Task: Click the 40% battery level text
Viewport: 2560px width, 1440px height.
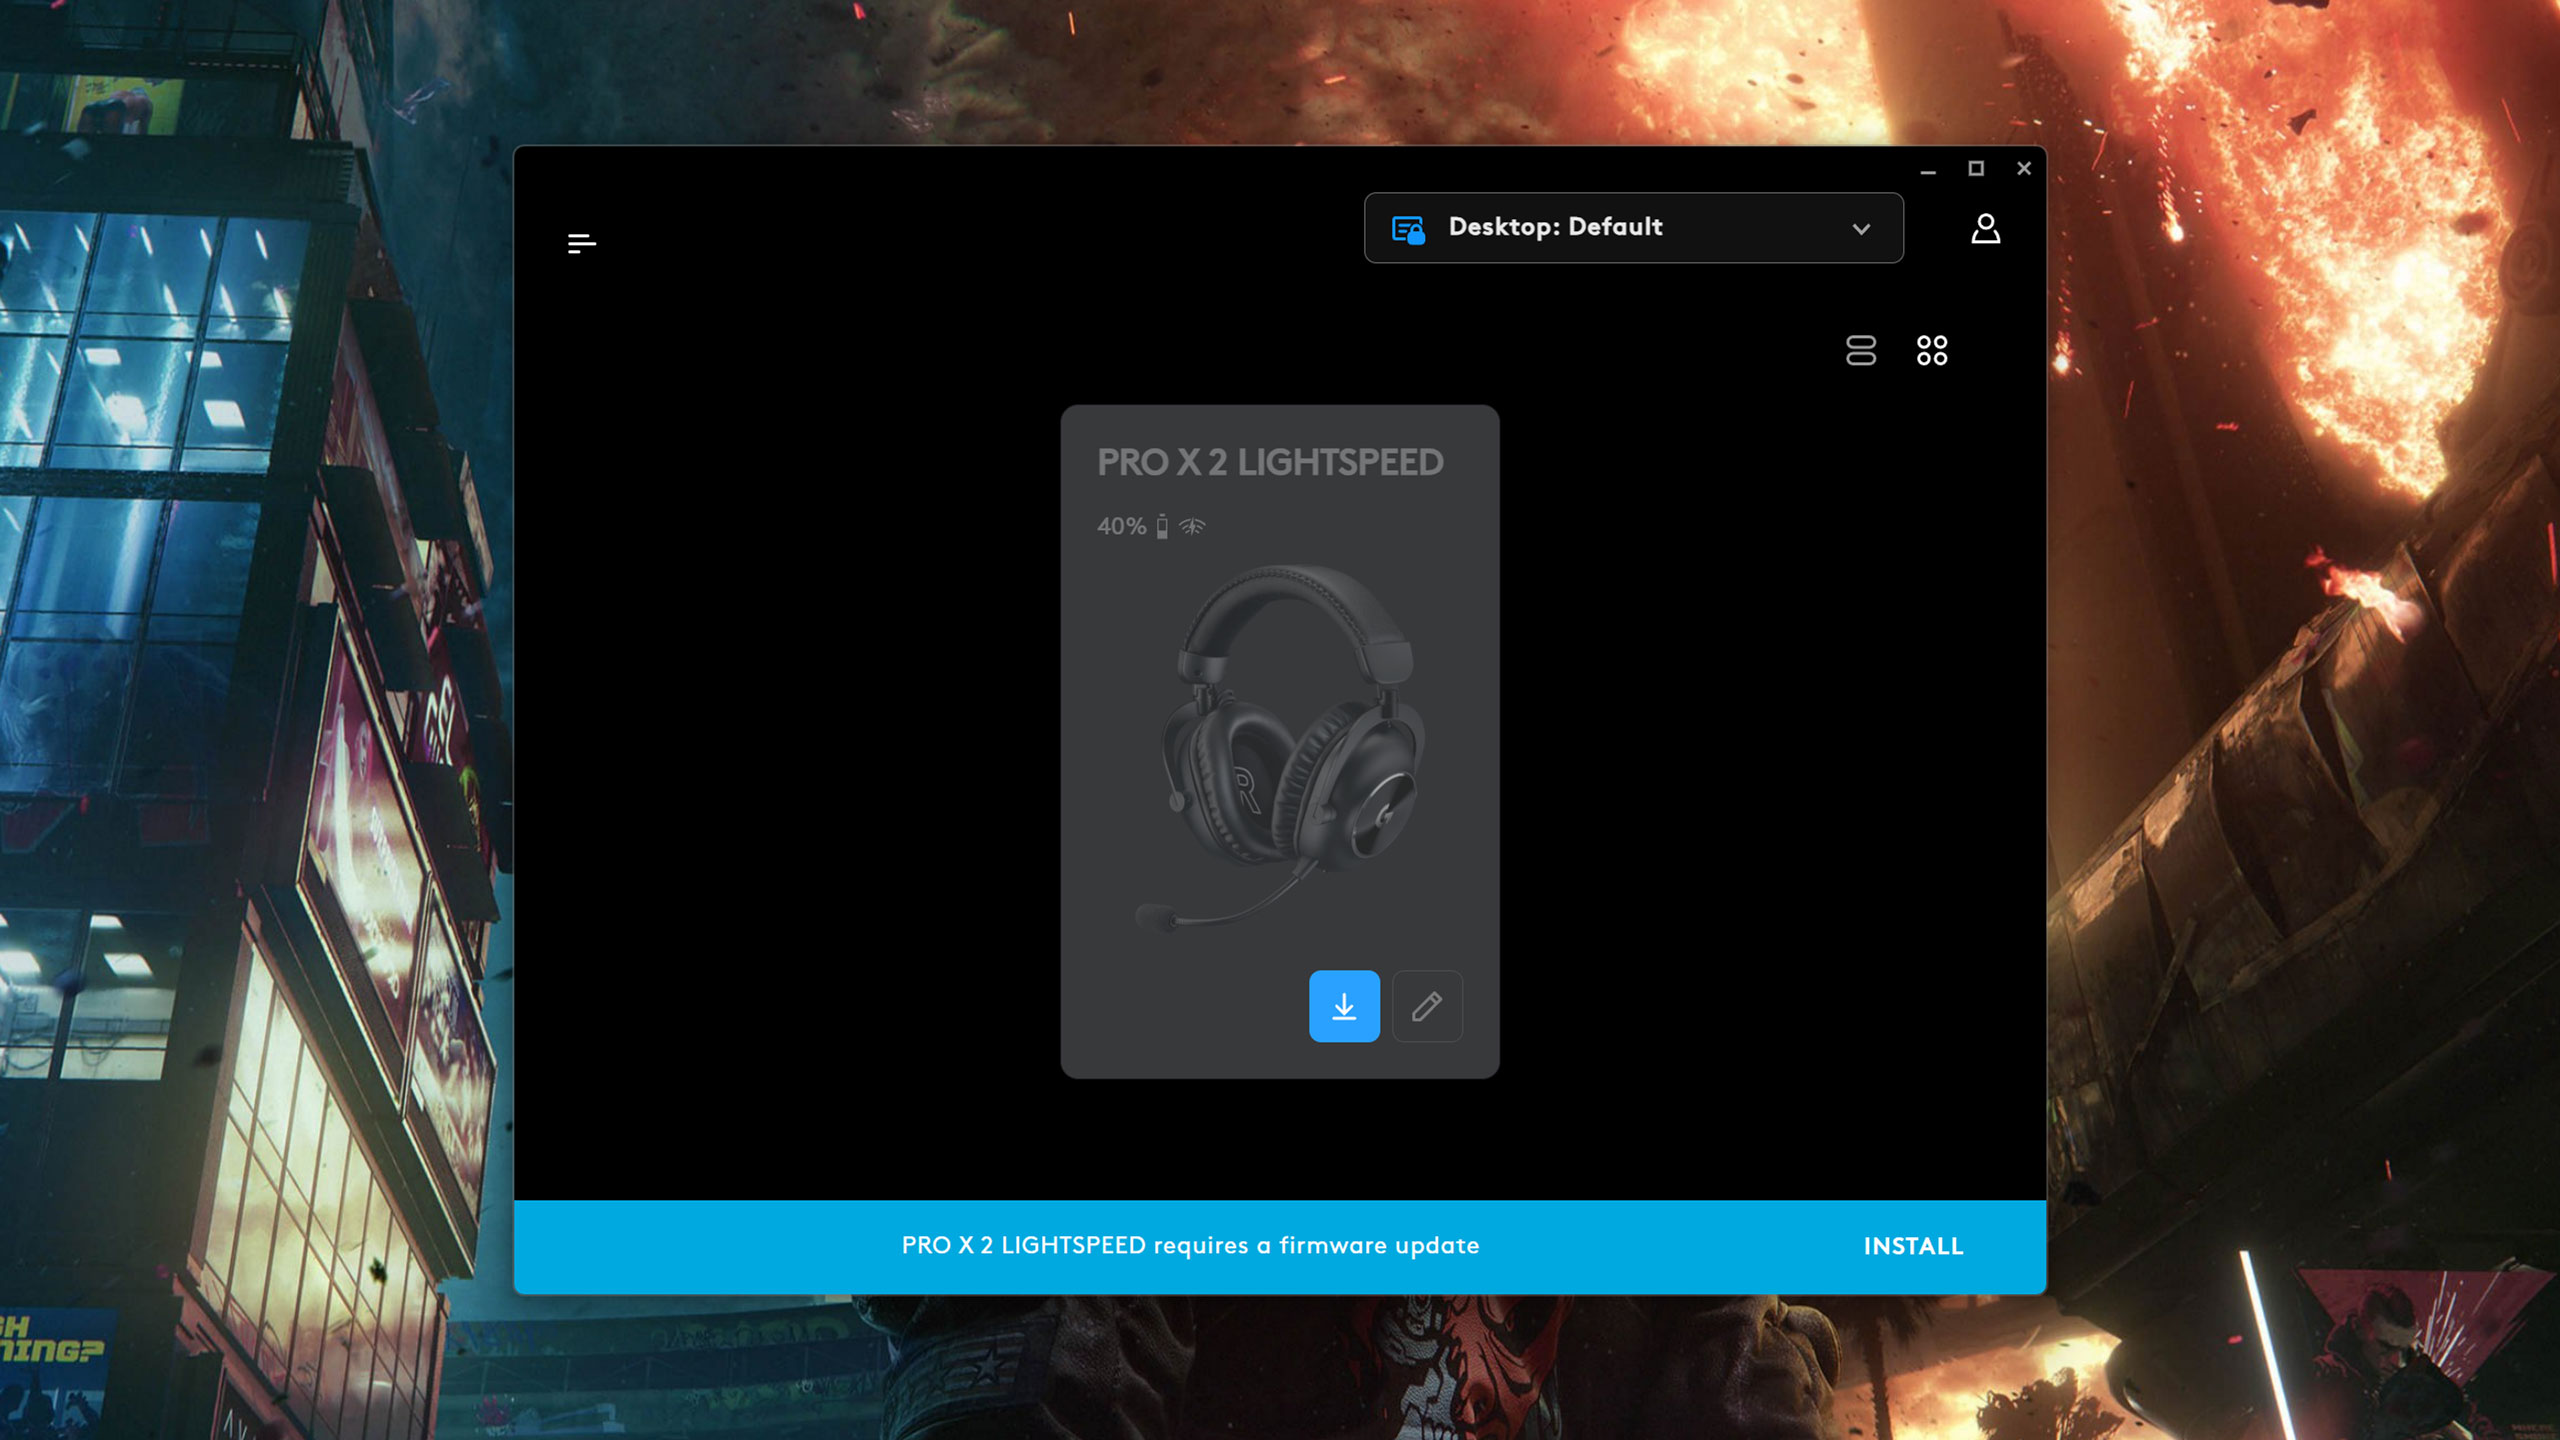Action: [1121, 526]
